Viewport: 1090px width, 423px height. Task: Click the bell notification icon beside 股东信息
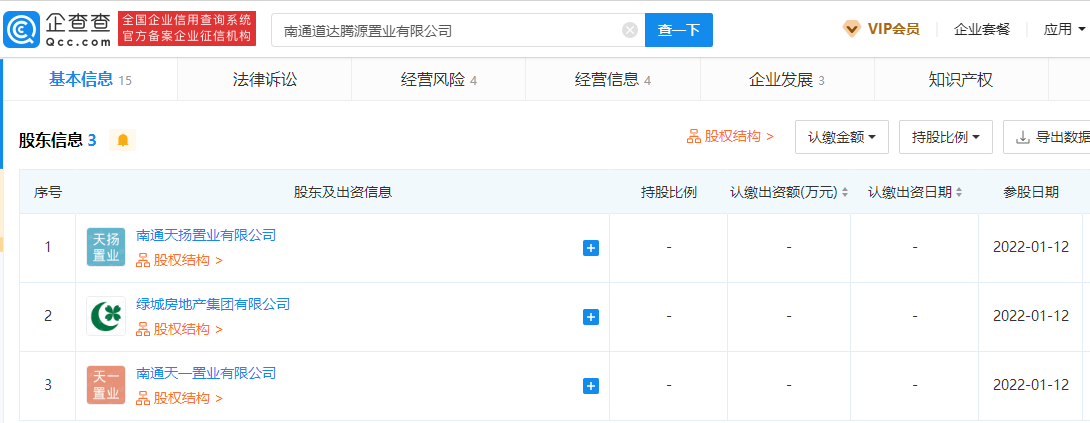click(x=123, y=140)
